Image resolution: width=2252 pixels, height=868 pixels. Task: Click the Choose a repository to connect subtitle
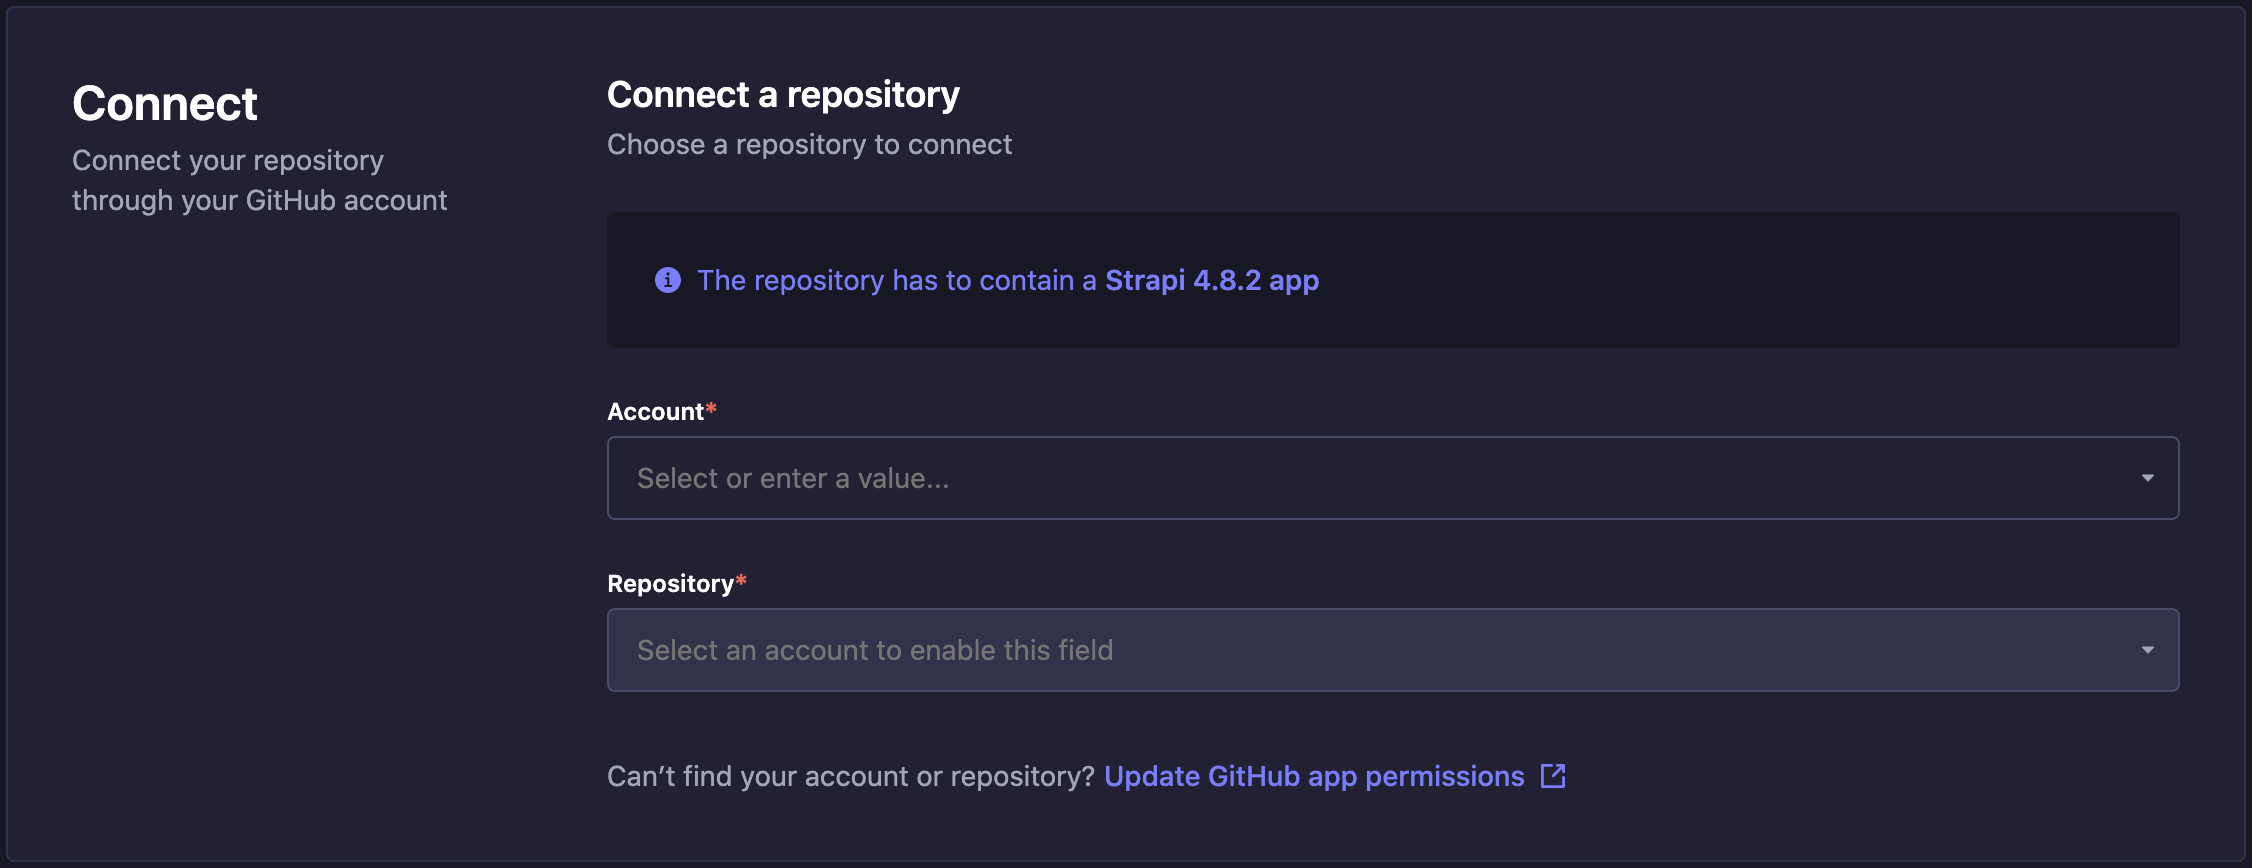click(809, 145)
